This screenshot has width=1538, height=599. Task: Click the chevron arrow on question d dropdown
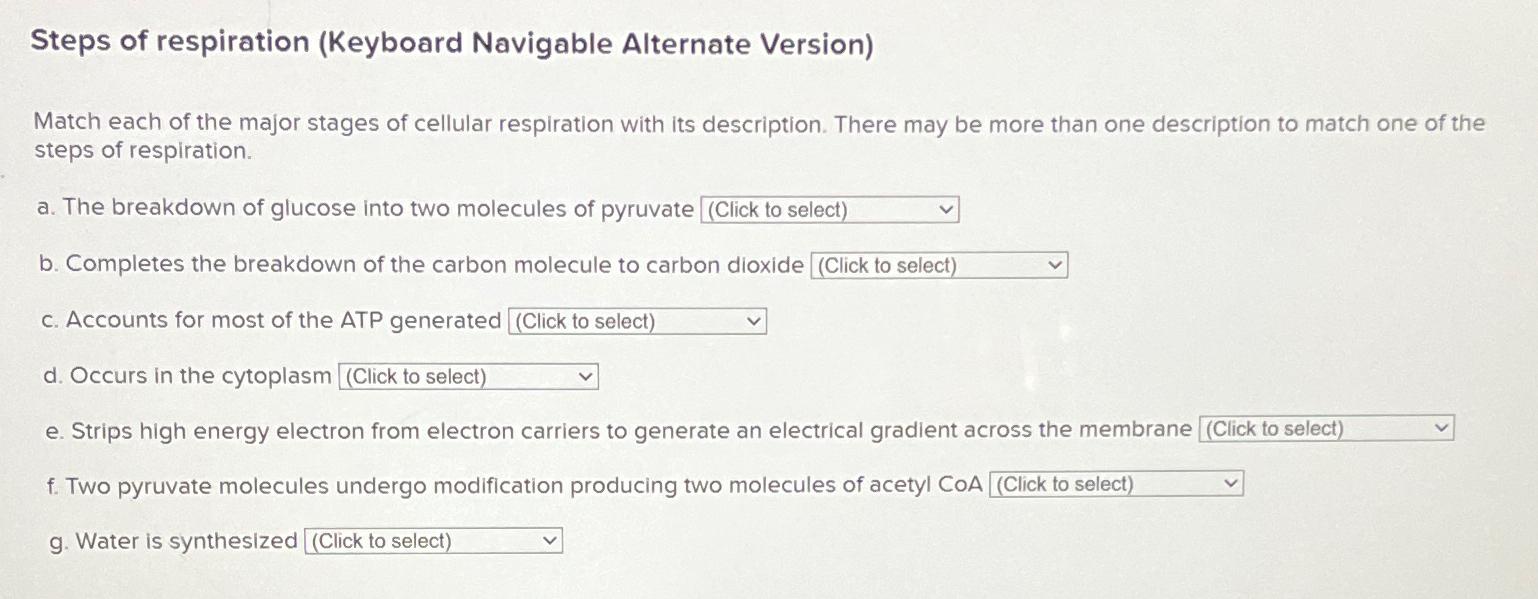(585, 376)
